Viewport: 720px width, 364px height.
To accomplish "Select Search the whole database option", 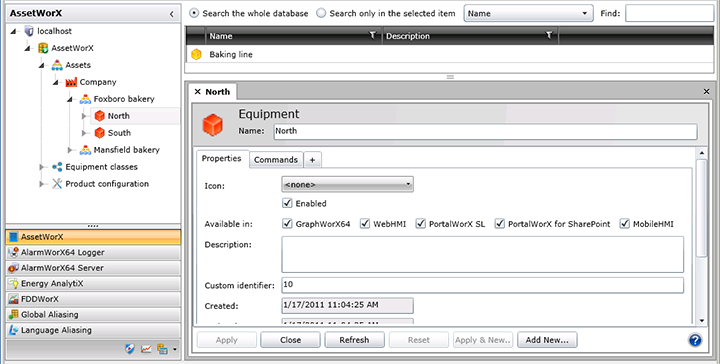I will click(194, 13).
